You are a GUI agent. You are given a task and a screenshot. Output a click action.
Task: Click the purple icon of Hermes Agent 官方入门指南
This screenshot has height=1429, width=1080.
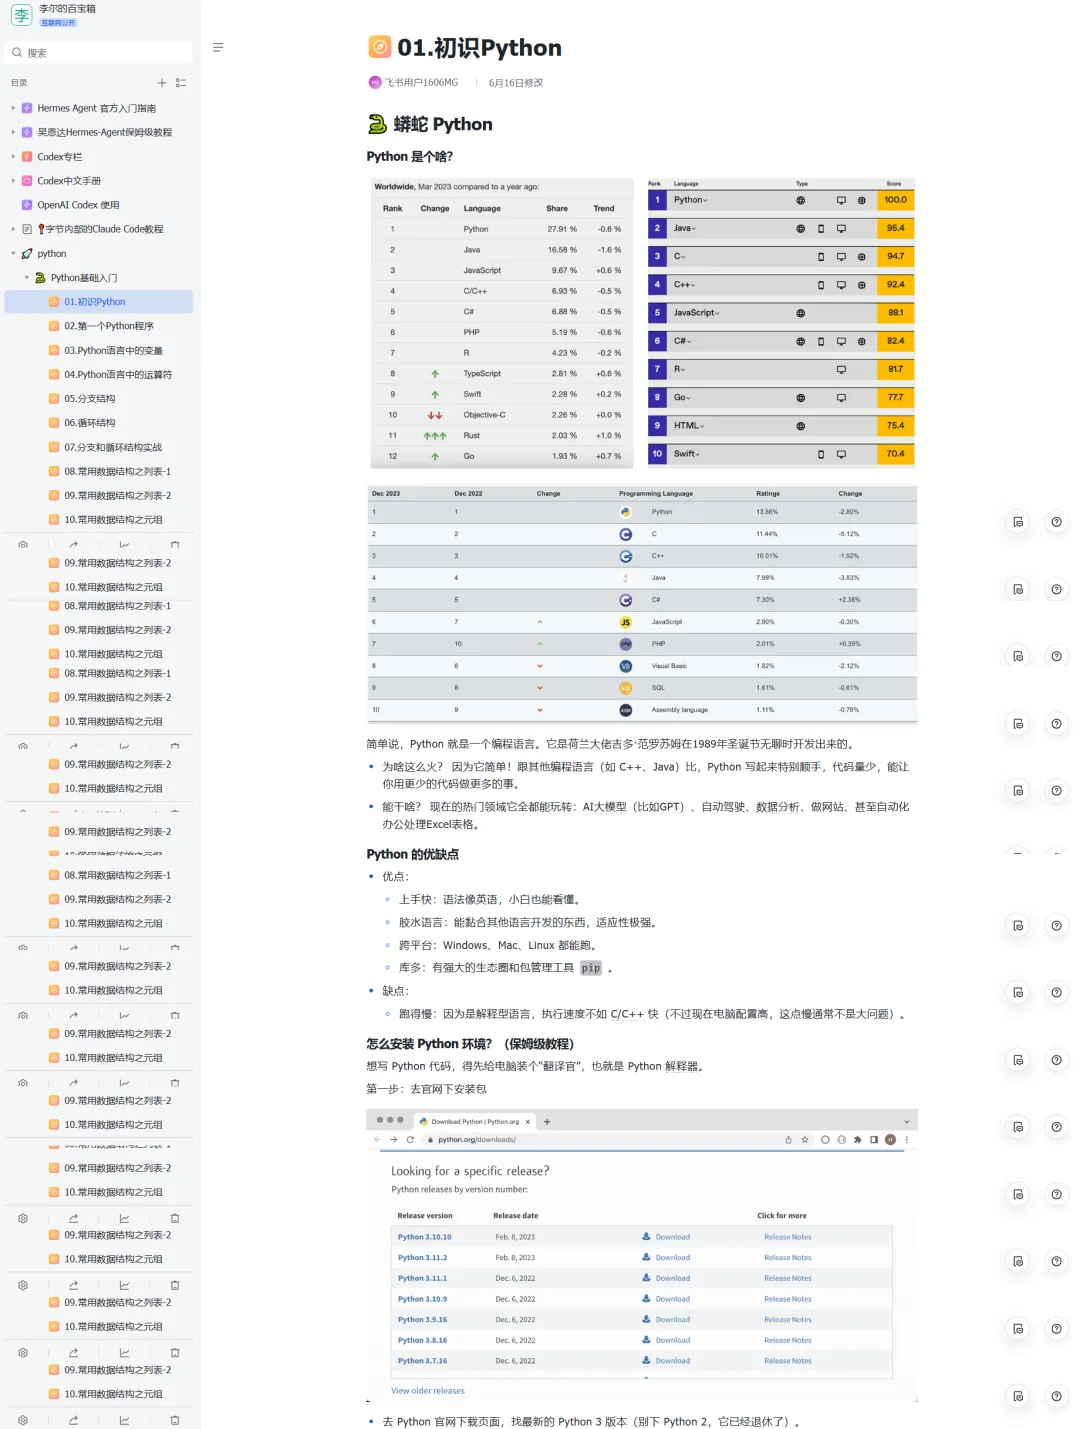point(27,108)
